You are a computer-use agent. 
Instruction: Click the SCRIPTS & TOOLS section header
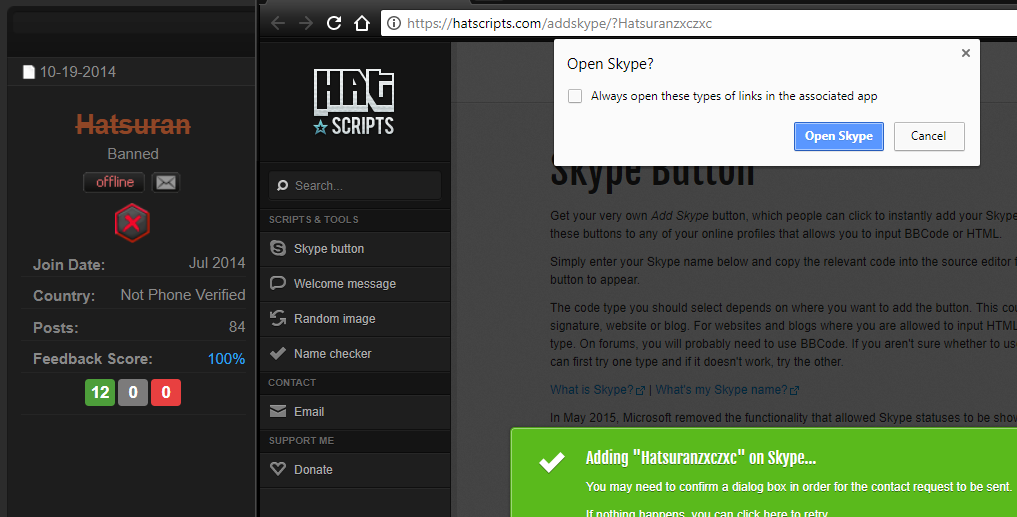click(314, 219)
